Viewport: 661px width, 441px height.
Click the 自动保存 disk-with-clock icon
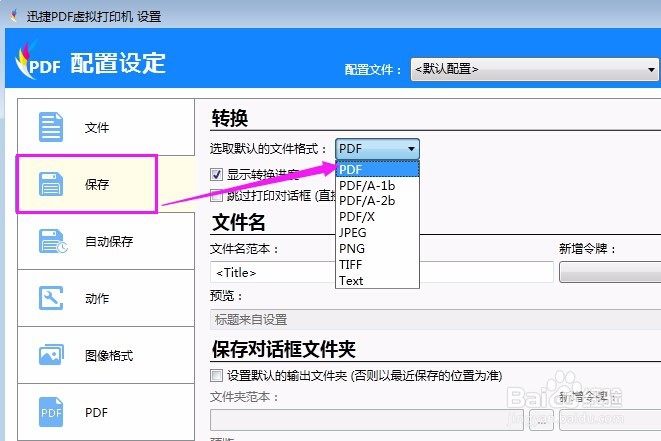(53, 241)
